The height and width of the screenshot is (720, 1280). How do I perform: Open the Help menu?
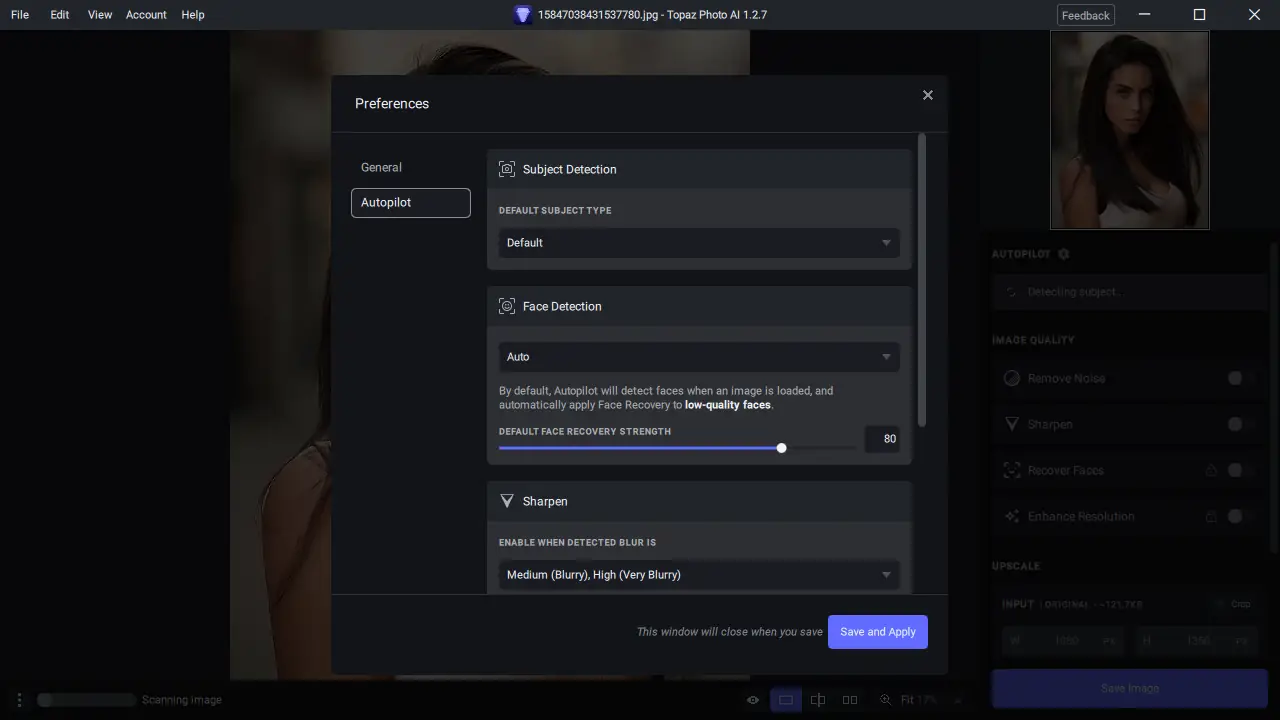[x=193, y=15]
